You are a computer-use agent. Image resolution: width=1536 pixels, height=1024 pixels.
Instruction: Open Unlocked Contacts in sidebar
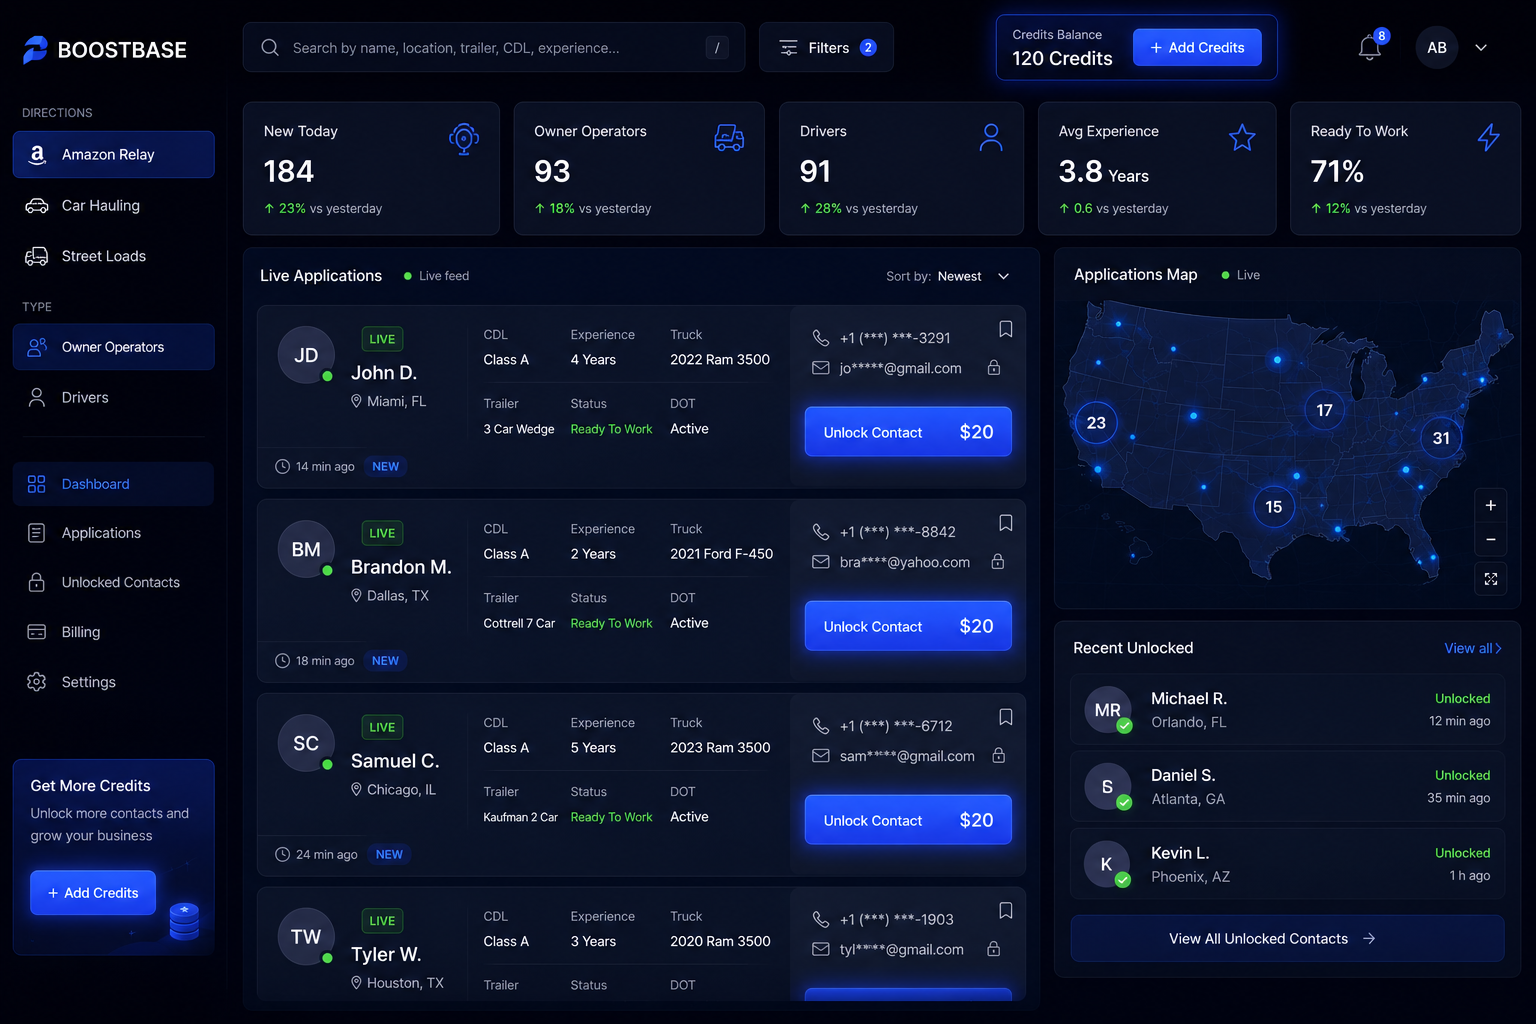pyautogui.click(x=114, y=582)
